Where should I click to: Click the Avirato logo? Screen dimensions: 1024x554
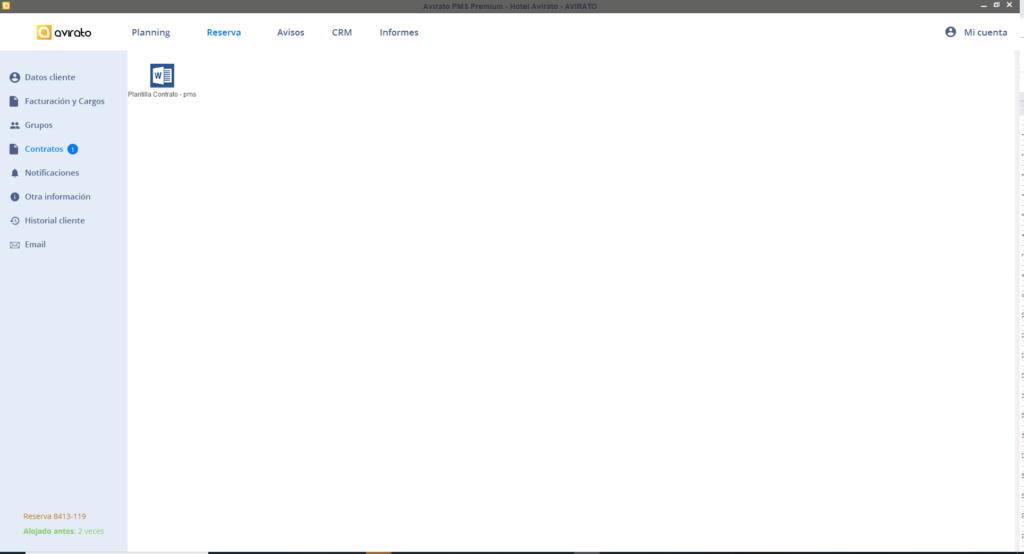[x=64, y=32]
